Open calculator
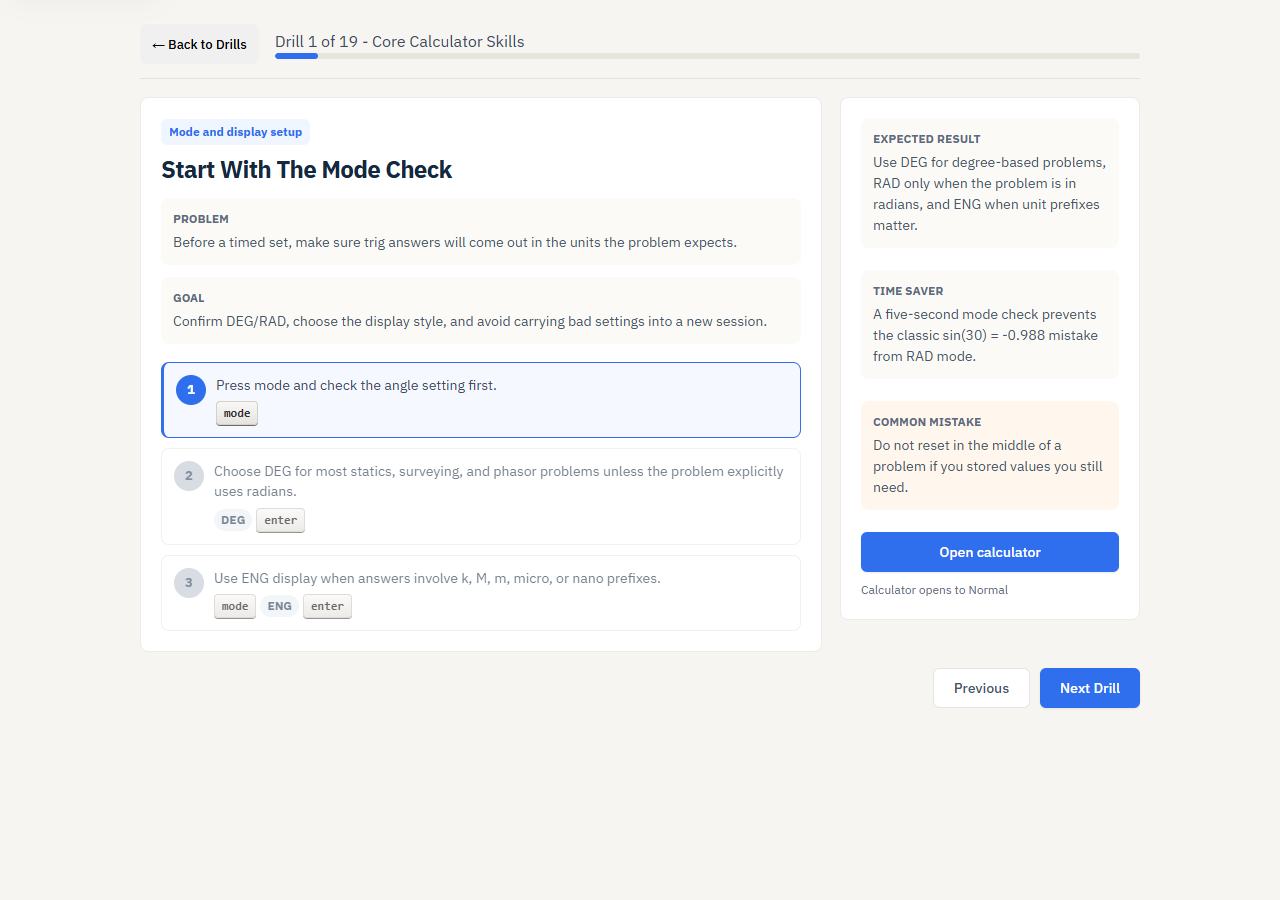The width and height of the screenshot is (1280, 900). coord(990,552)
